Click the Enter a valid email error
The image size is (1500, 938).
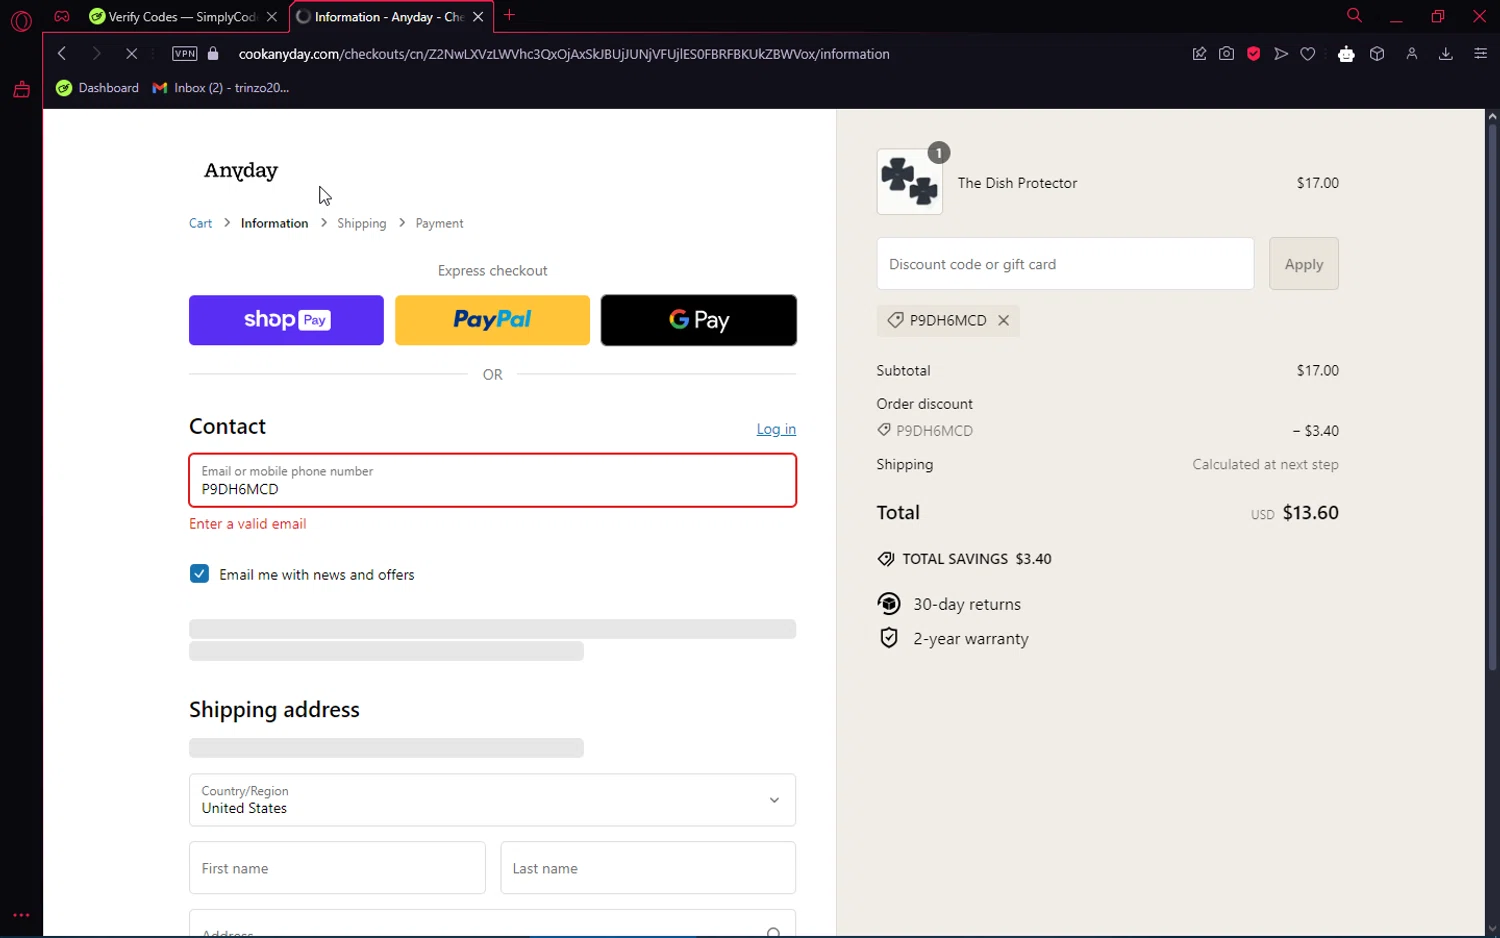[248, 524]
